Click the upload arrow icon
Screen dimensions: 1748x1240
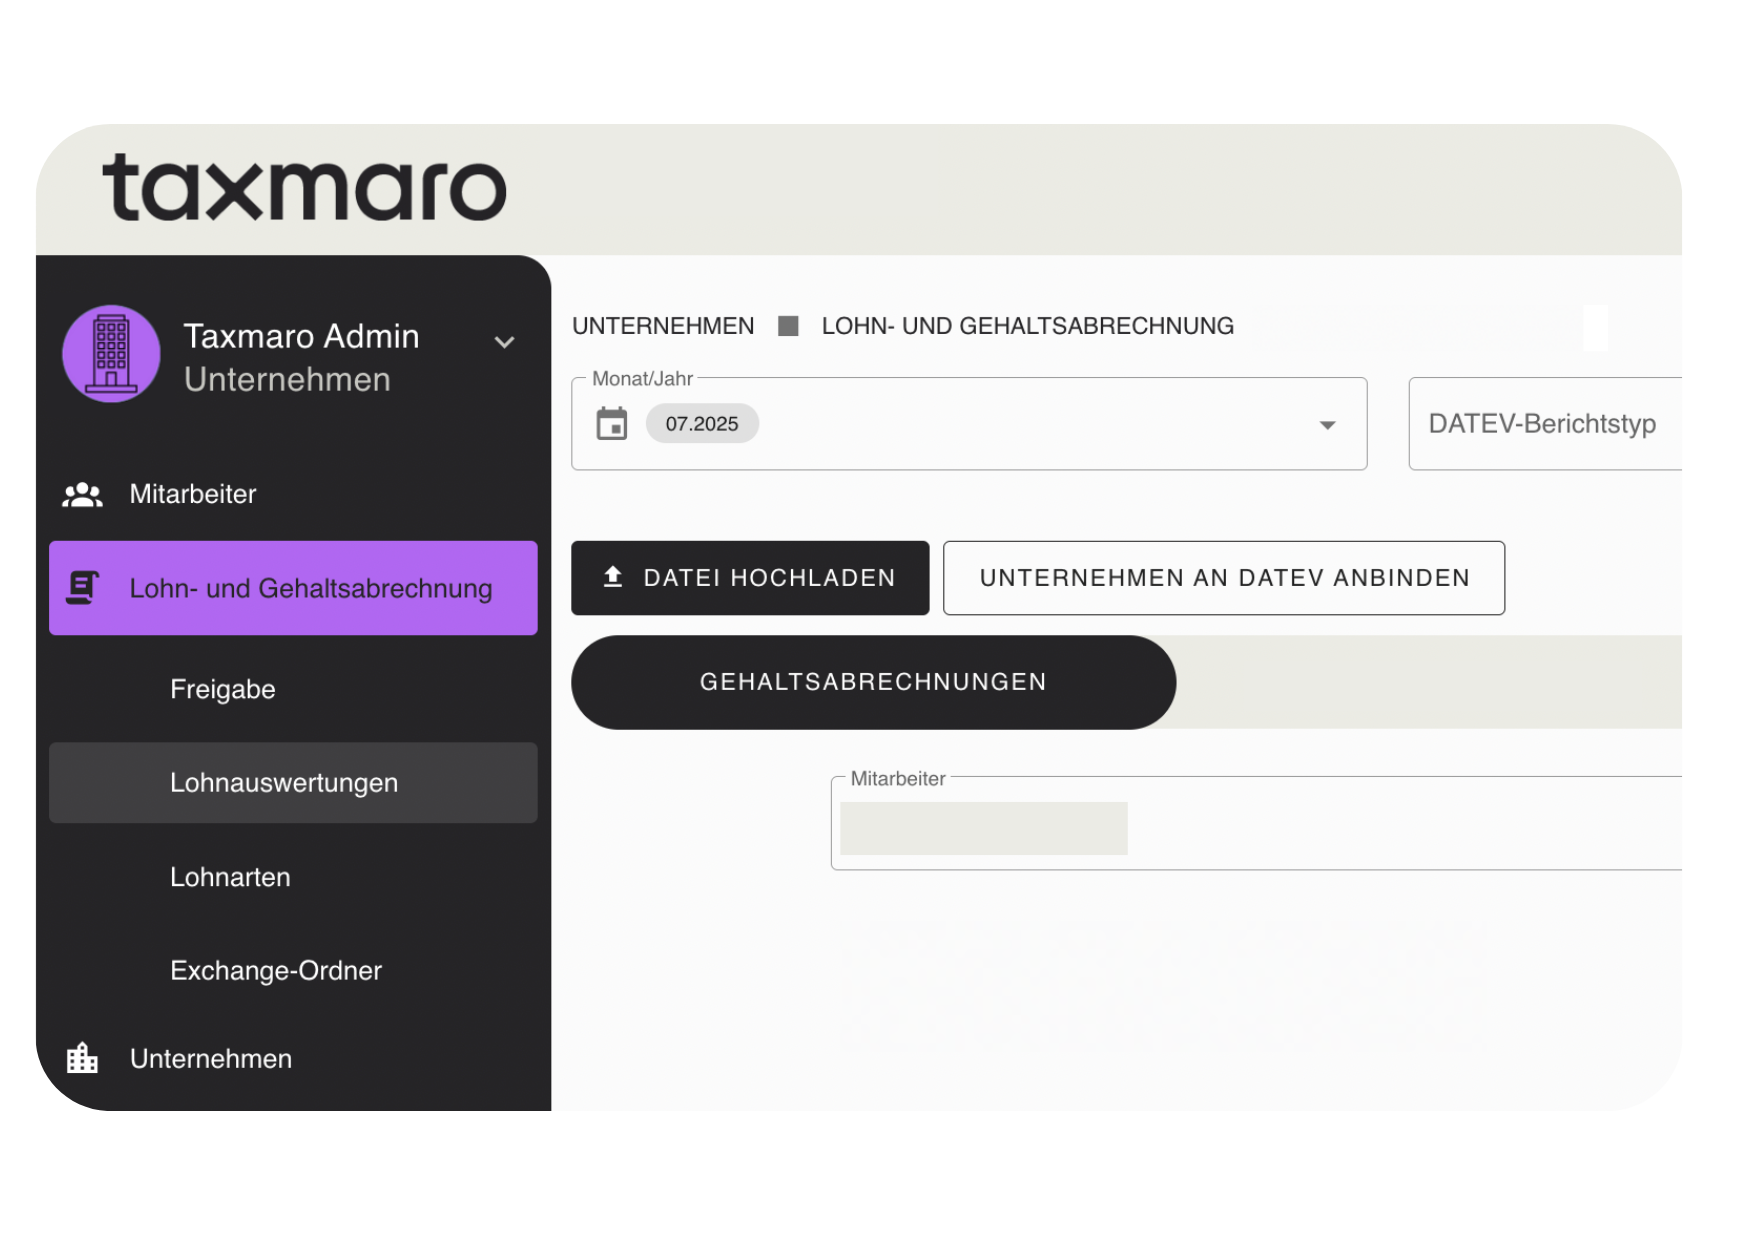(x=613, y=577)
